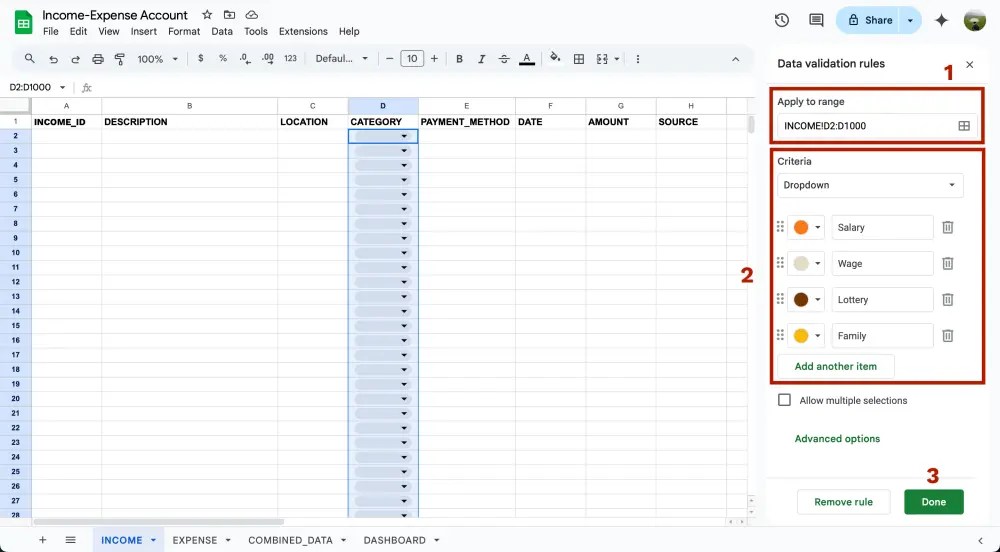The height and width of the screenshot is (552, 1000).
Task: Open the font Default dropdown
Action: [342, 59]
